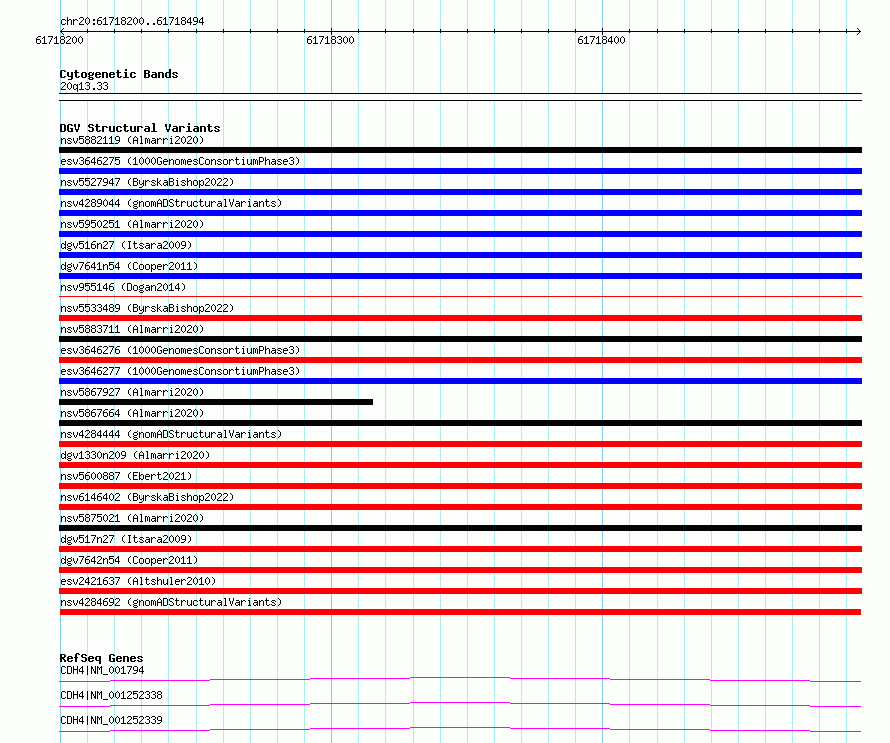Screen dimensions: 890x743
Task: Click nsv6146402 (ByrskaBishop2022) label
Action: pos(147,497)
